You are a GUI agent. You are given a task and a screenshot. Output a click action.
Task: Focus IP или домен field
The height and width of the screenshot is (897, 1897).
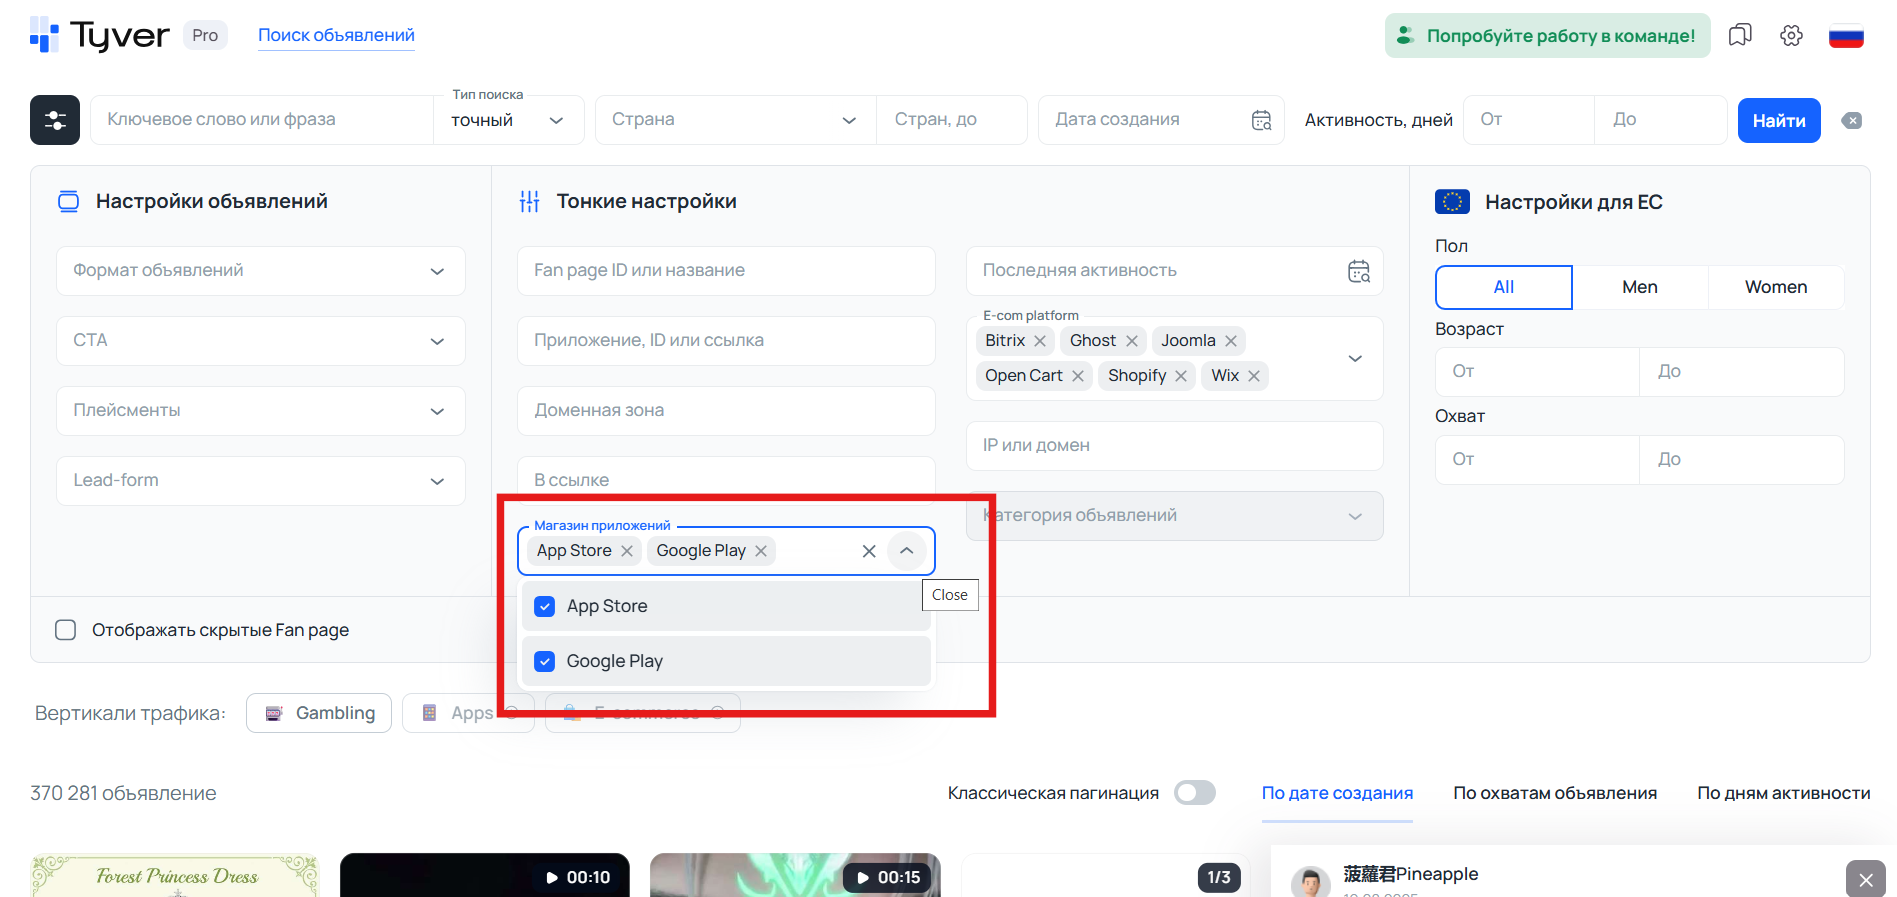click(1175, 446)
